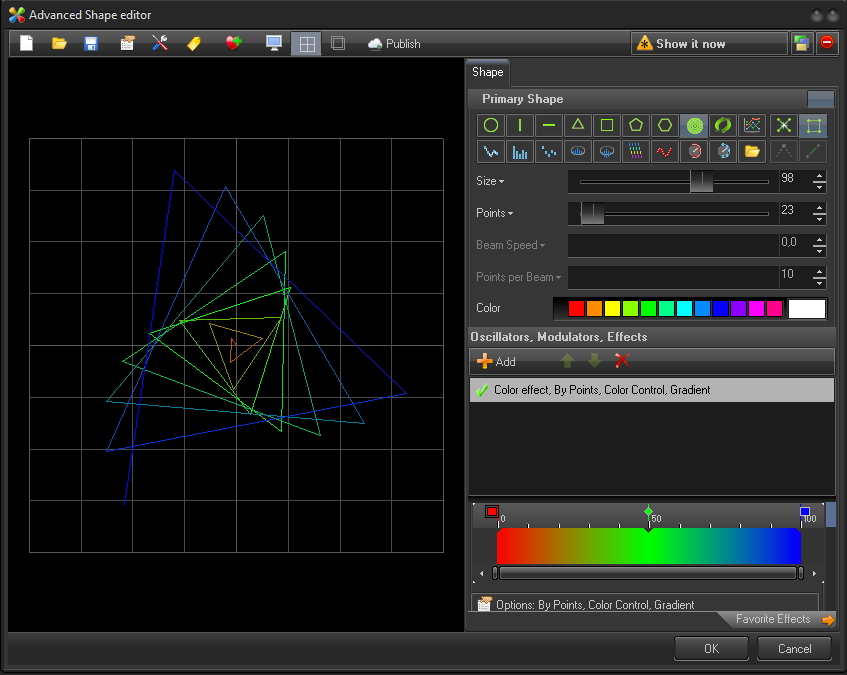This screenshot has height=675, width=847.
Task: Select the triangle primary shape
Action: pos(578,125)
